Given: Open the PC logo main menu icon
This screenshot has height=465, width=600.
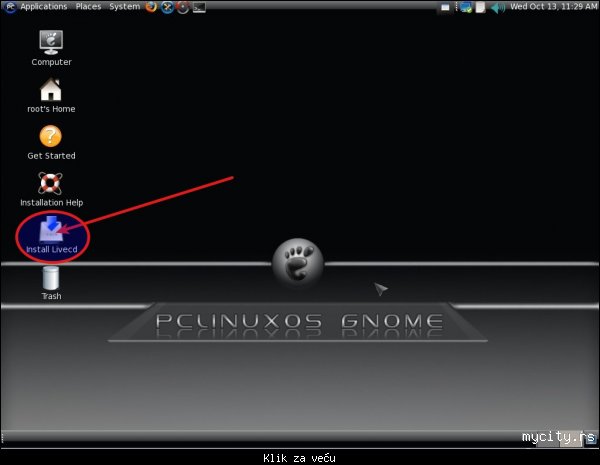Looking at the screenshot, I should coord(10,7).
